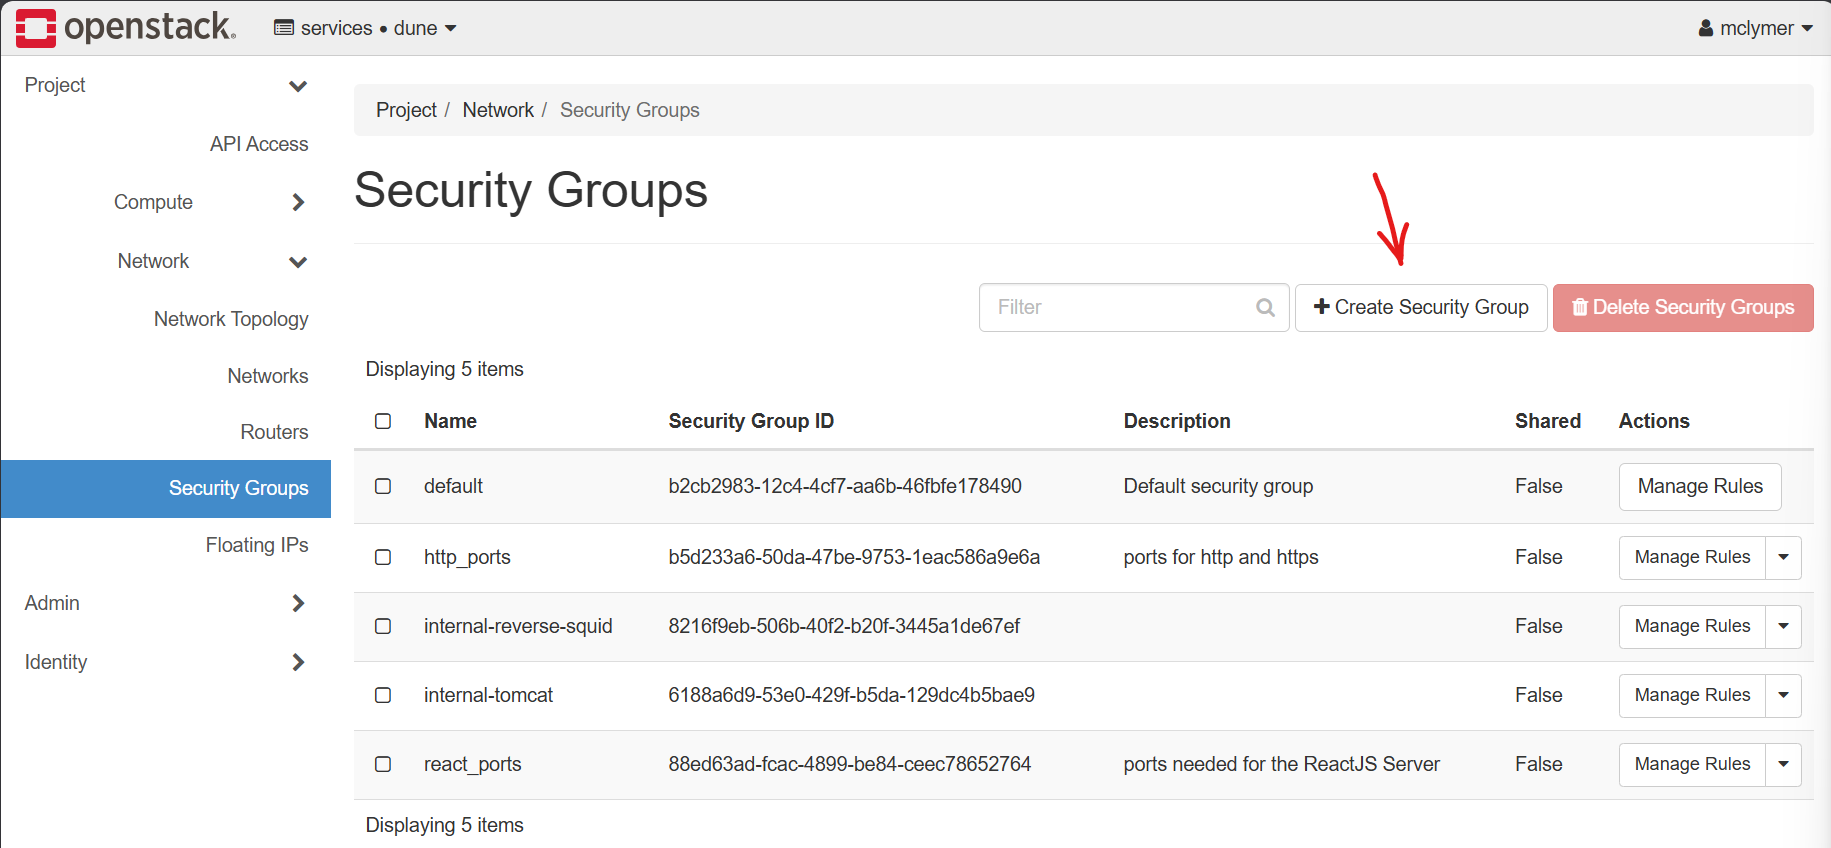Image resolution: width=1831 pixels, height=848 pixels.
Task: Check the http_ports row checkbox
Action: coord(383,557)
